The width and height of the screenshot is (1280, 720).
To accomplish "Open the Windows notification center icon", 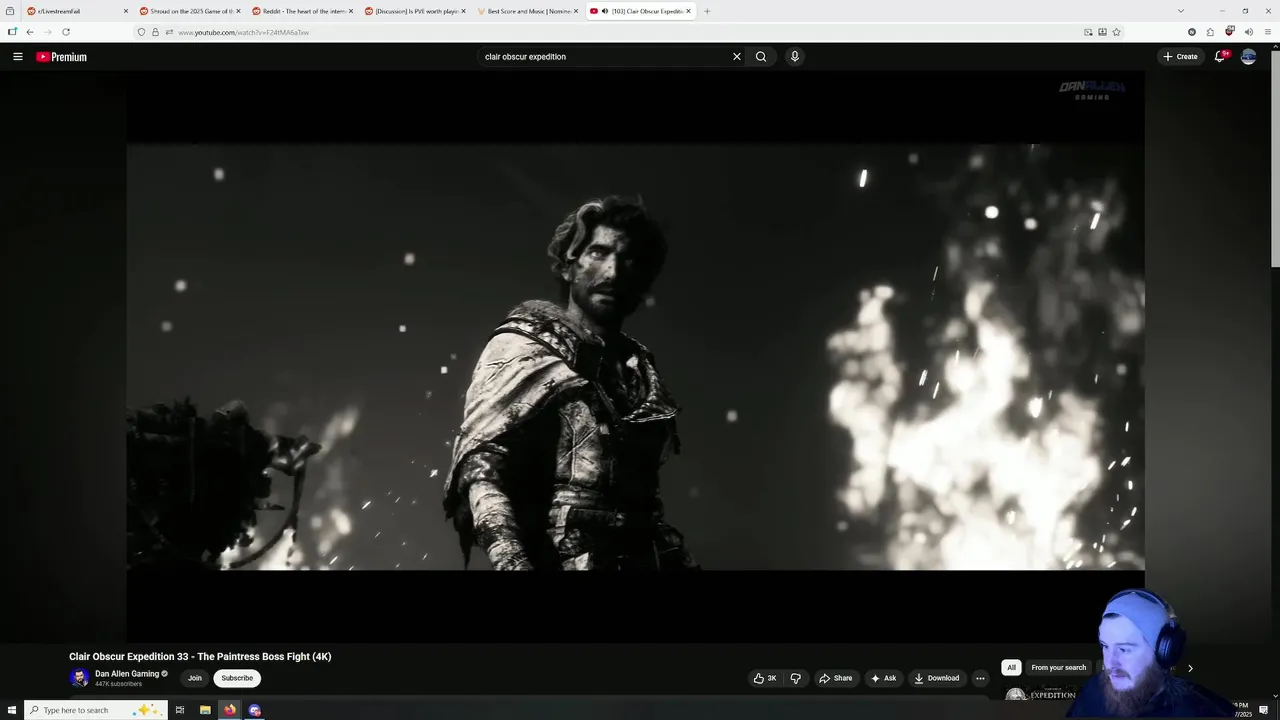I will click(x=1264, y=710).
